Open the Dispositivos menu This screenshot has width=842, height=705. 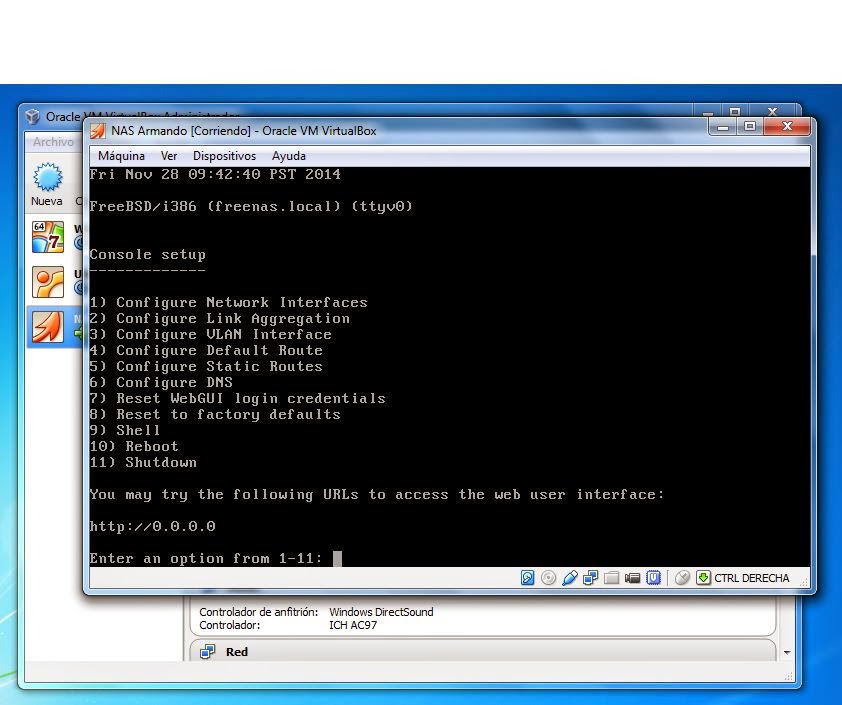point(224,156)
